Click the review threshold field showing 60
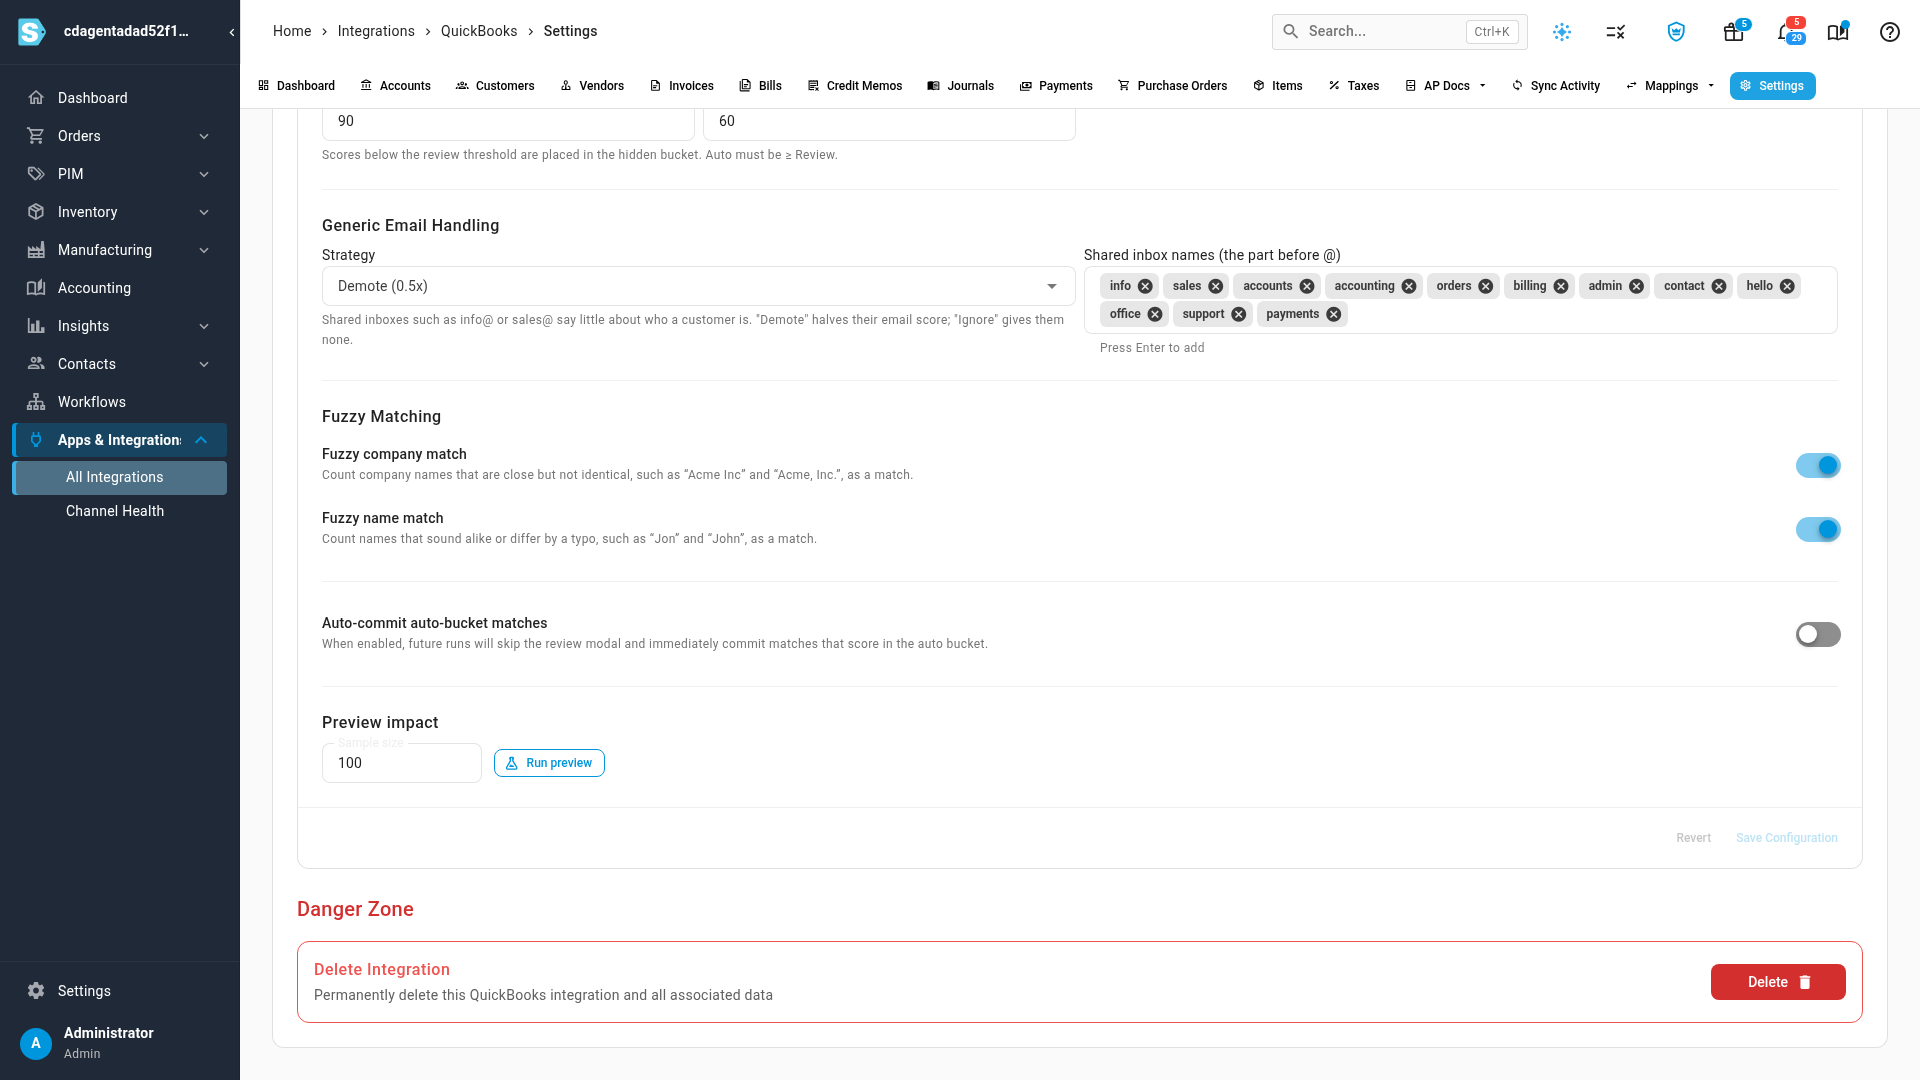 (889, 121)
